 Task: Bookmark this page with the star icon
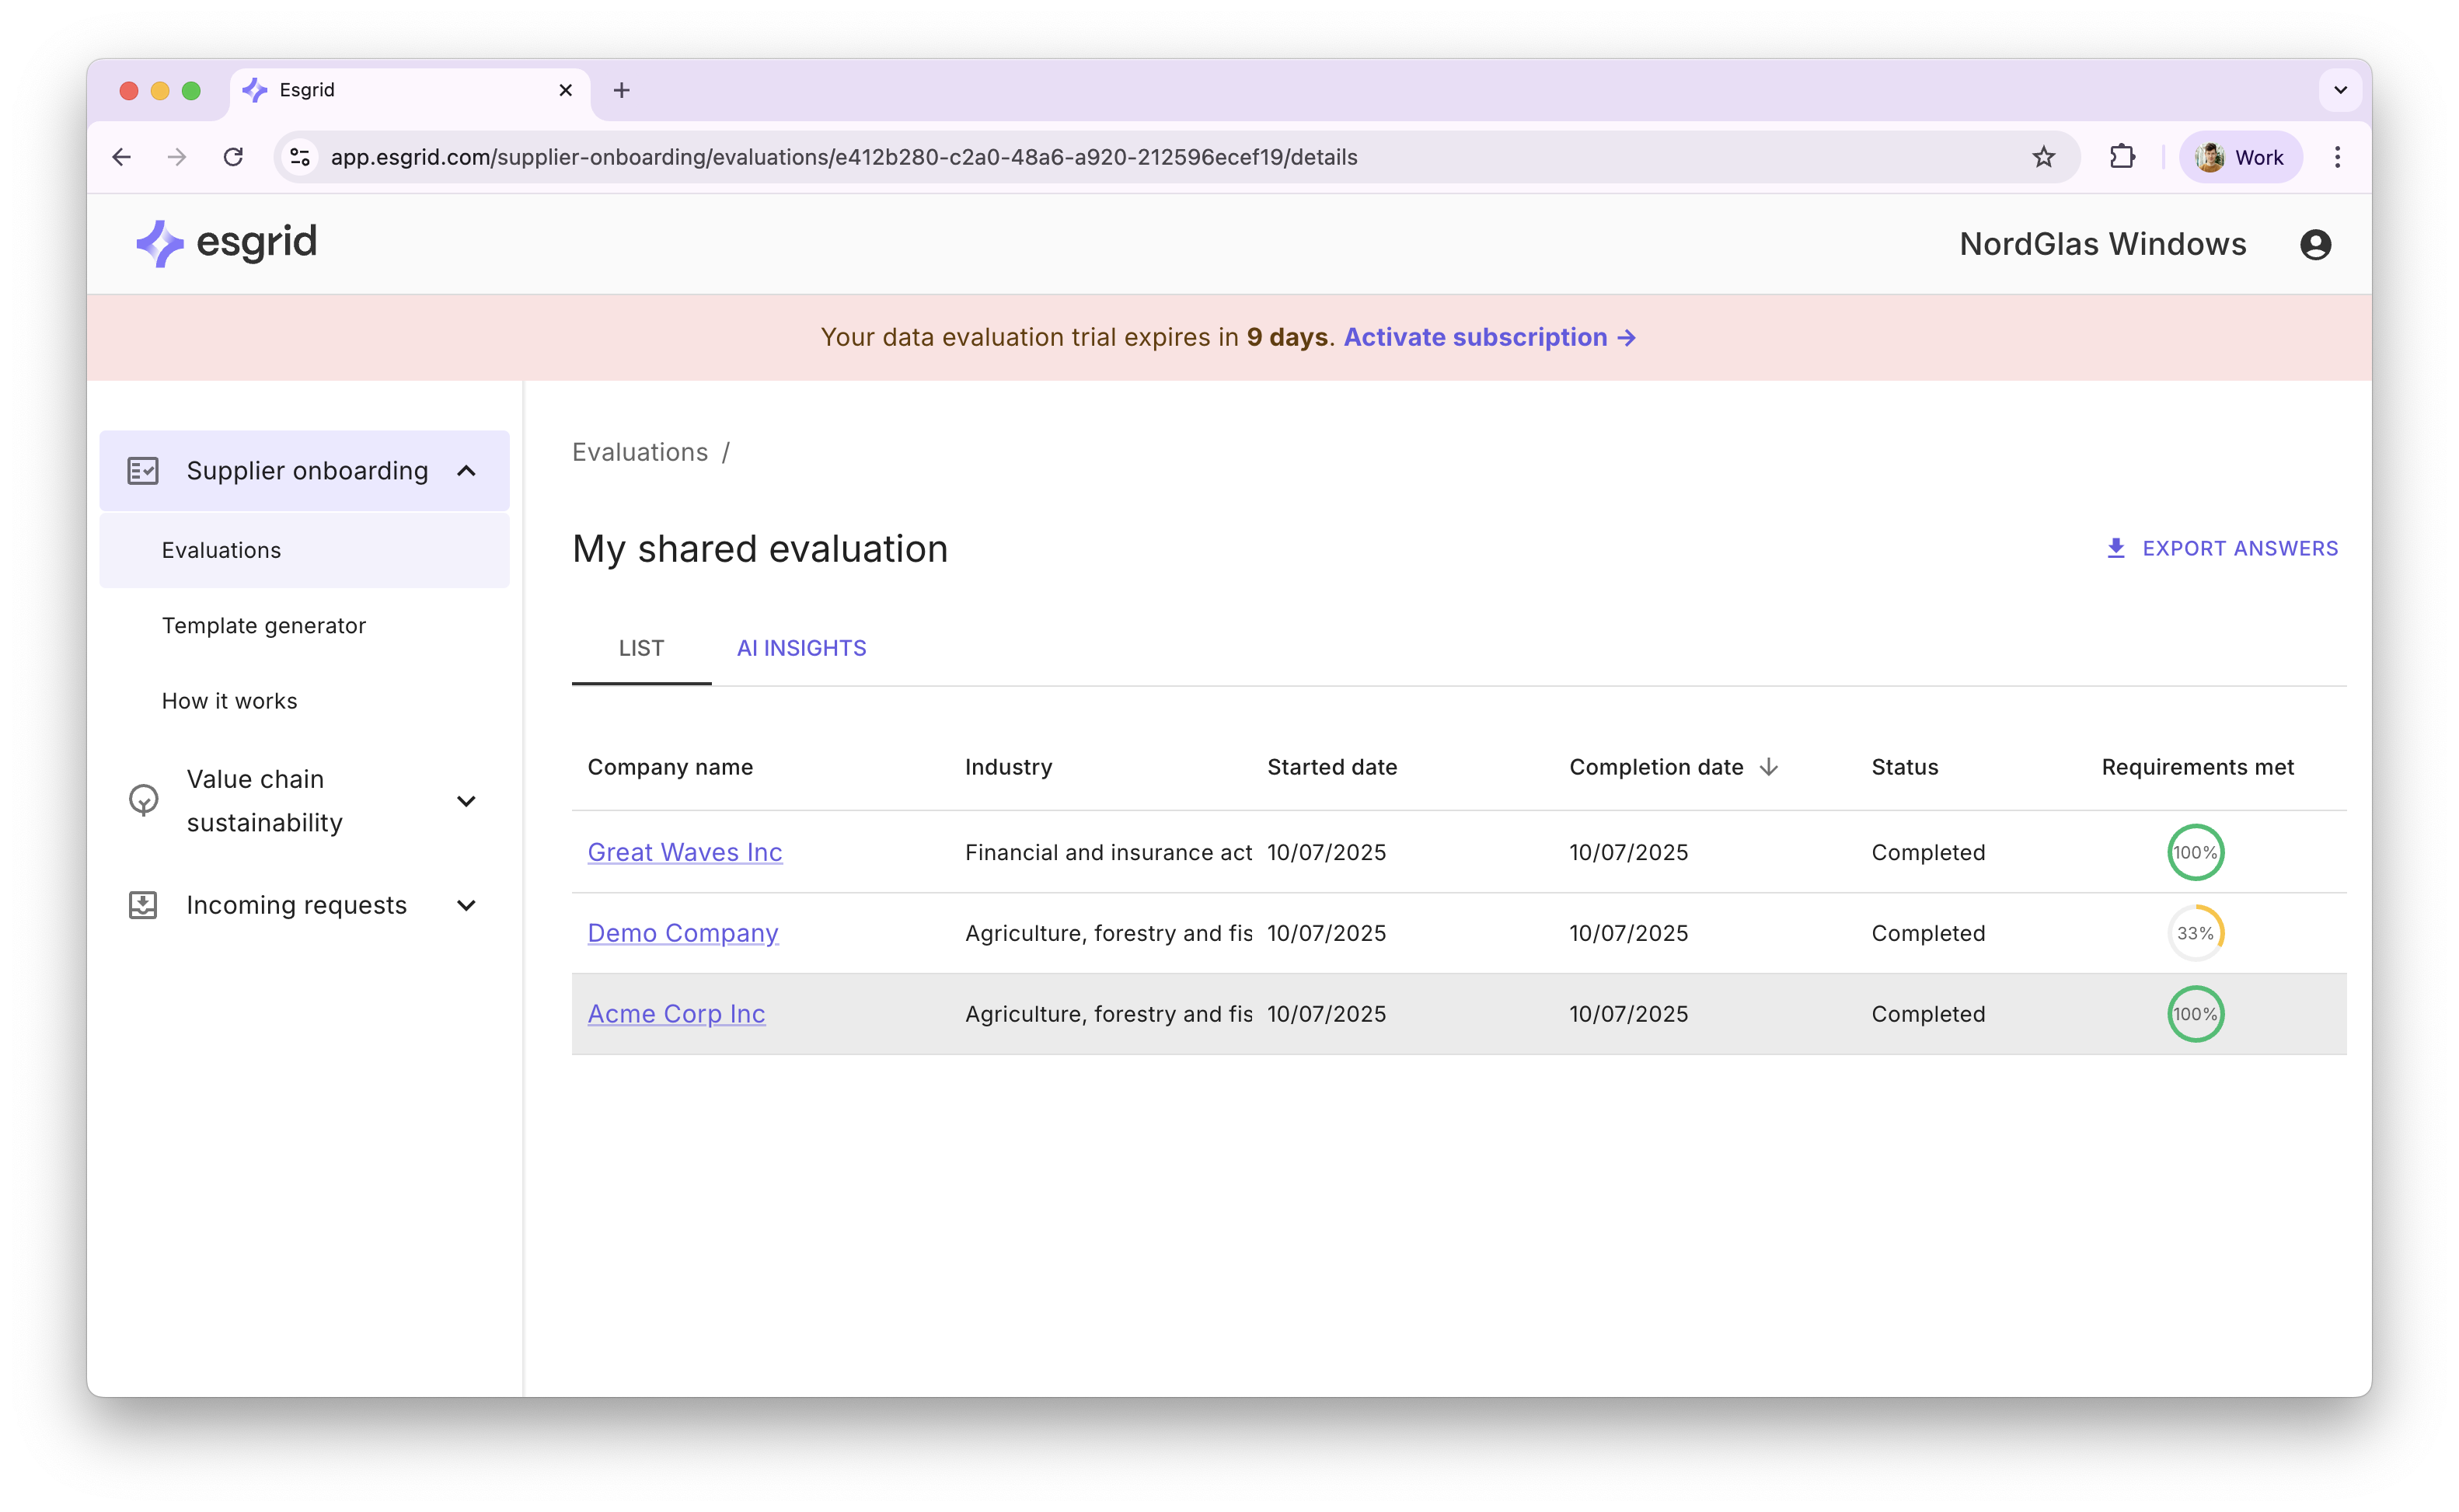coord(2043,157)
